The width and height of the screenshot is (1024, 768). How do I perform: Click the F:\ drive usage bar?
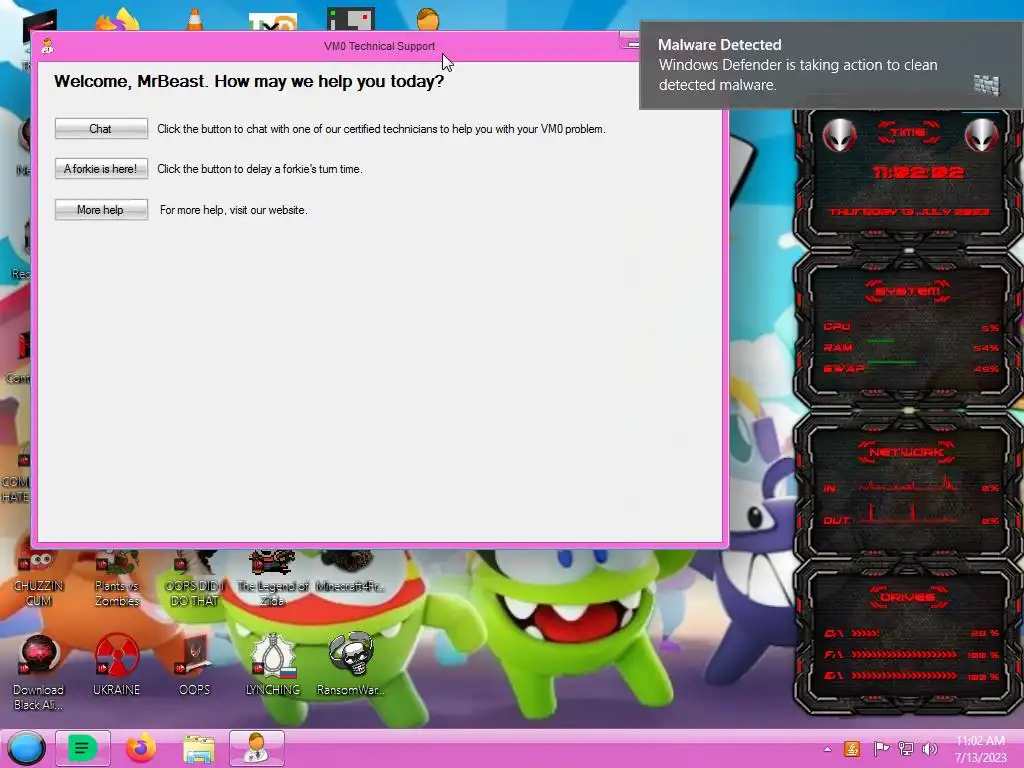tap(911, 654)
